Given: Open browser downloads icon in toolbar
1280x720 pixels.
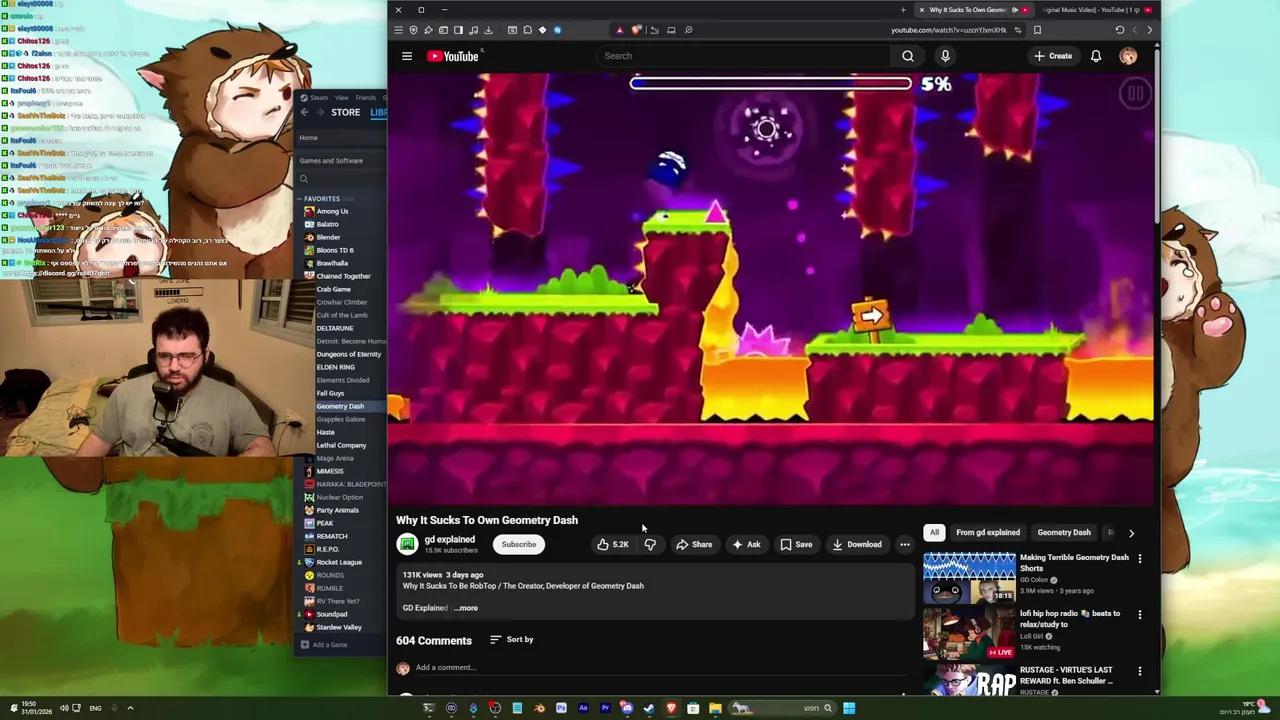Looking at the screenshot, I should (488, 30).
